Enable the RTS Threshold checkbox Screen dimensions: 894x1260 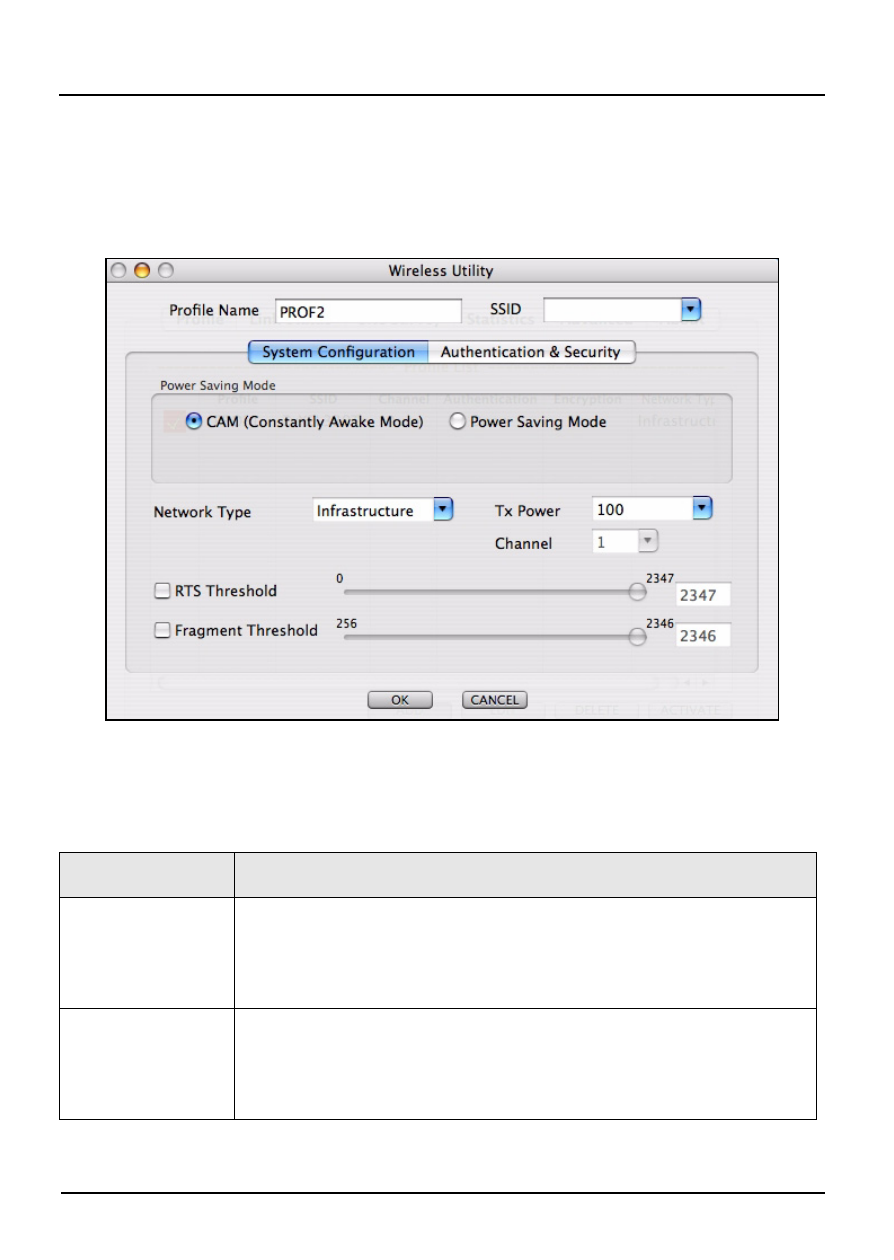tap(162, 591)
